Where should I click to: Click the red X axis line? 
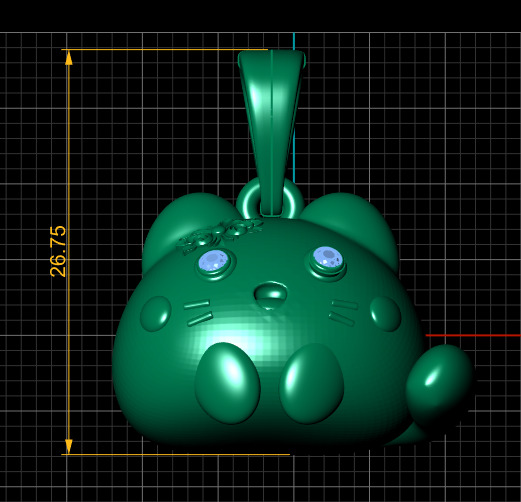473,335
